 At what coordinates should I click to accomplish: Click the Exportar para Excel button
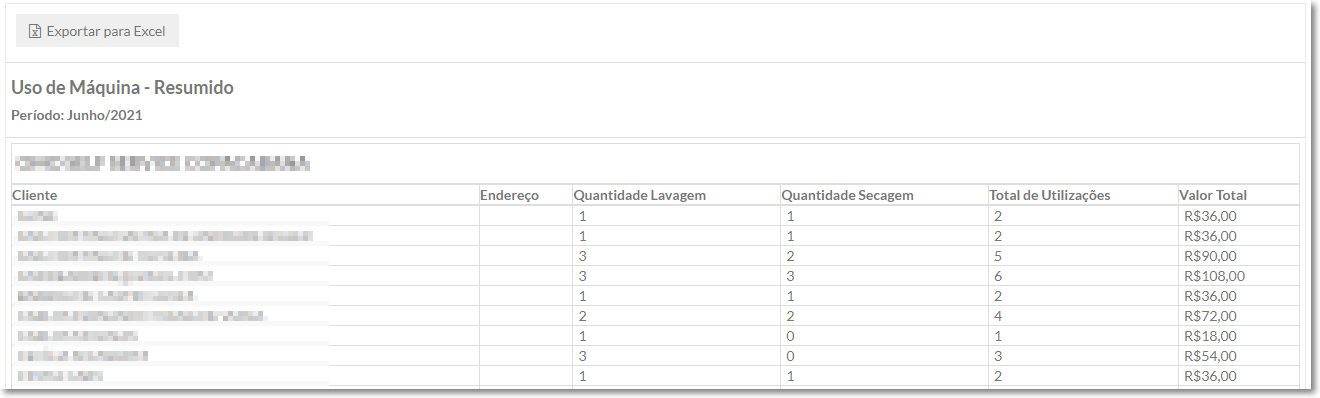(97, 31)
